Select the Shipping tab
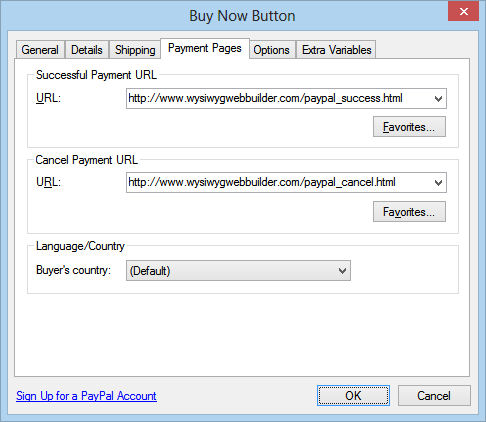This screenshot has width=486, height=422. pos(135,50)
